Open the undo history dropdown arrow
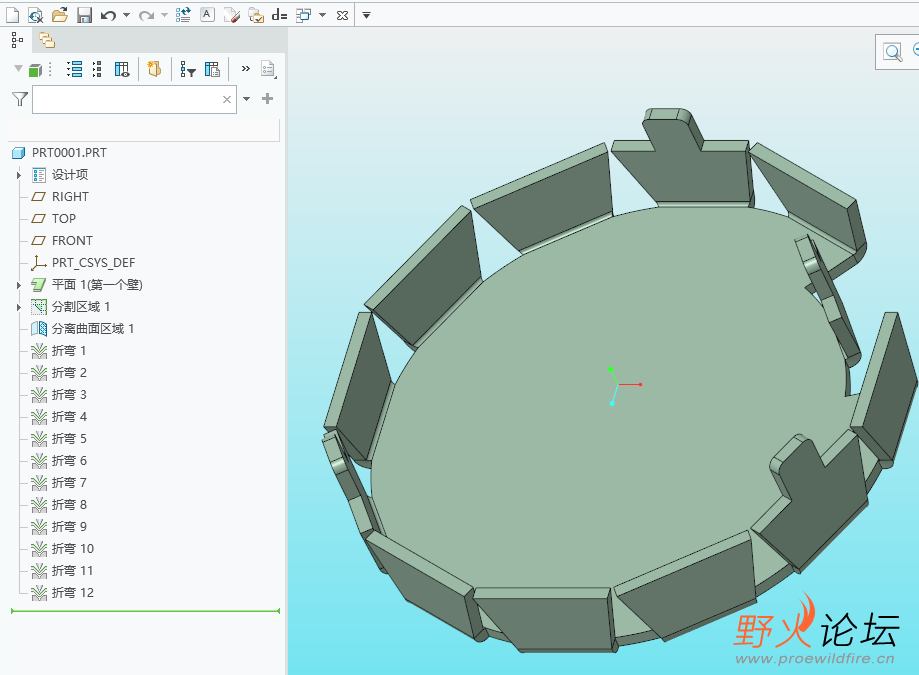The image size is (919, 675). tap(126, 15)
